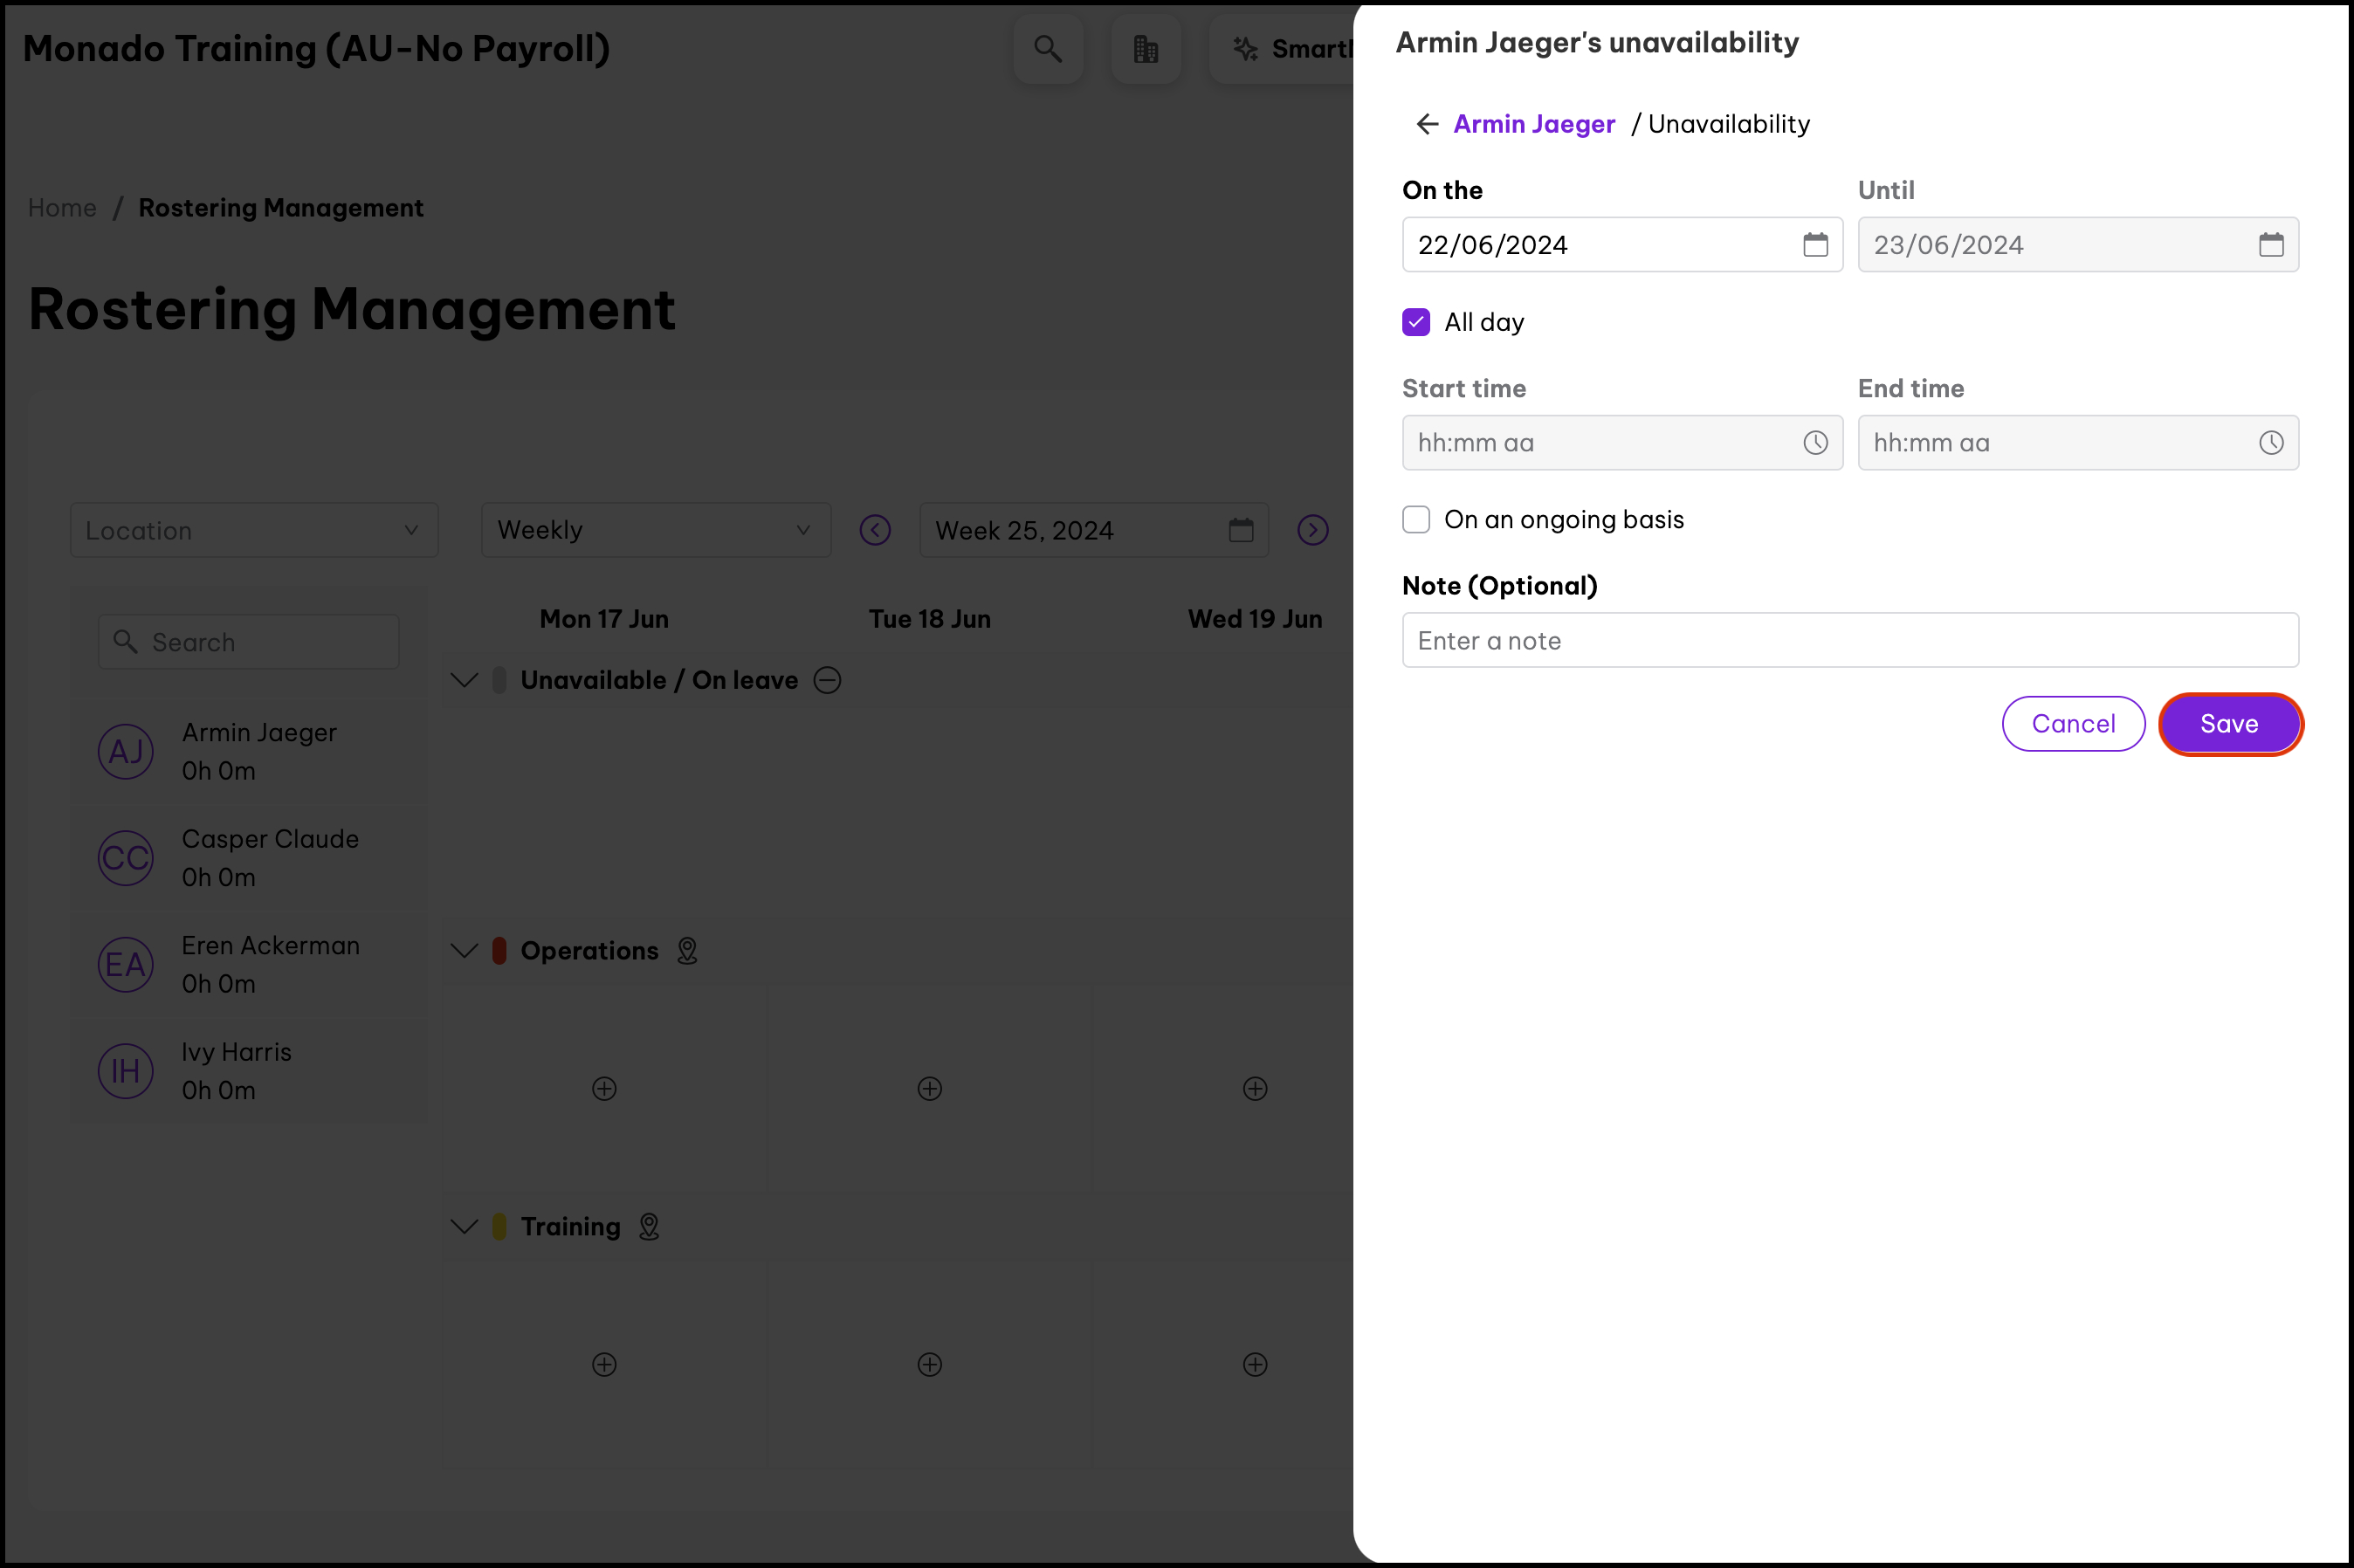The image size is (2354, 1568).
Task: Collapse the Training section
Action: click(464, 1227)
